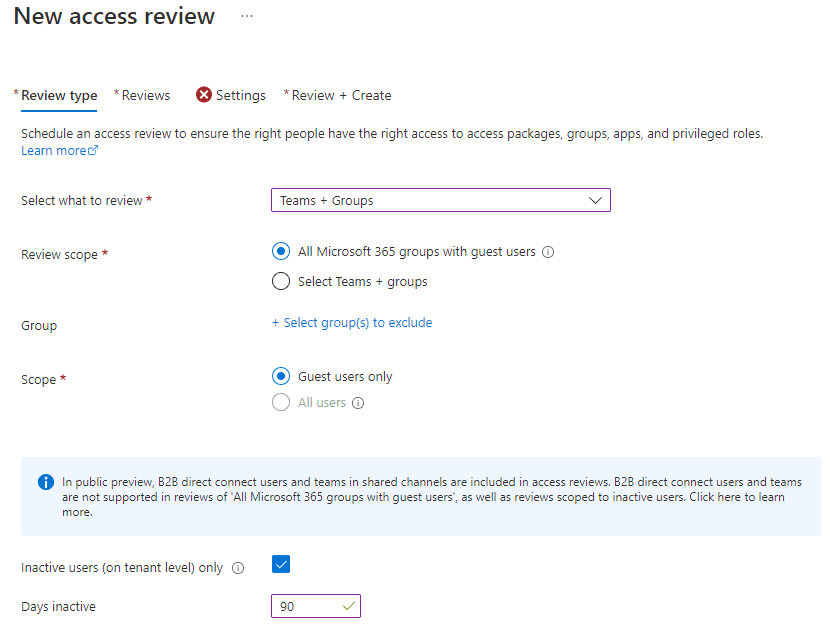Click the Days inactive input field
The image size is (829, 627).
click(x=305, y=607)
